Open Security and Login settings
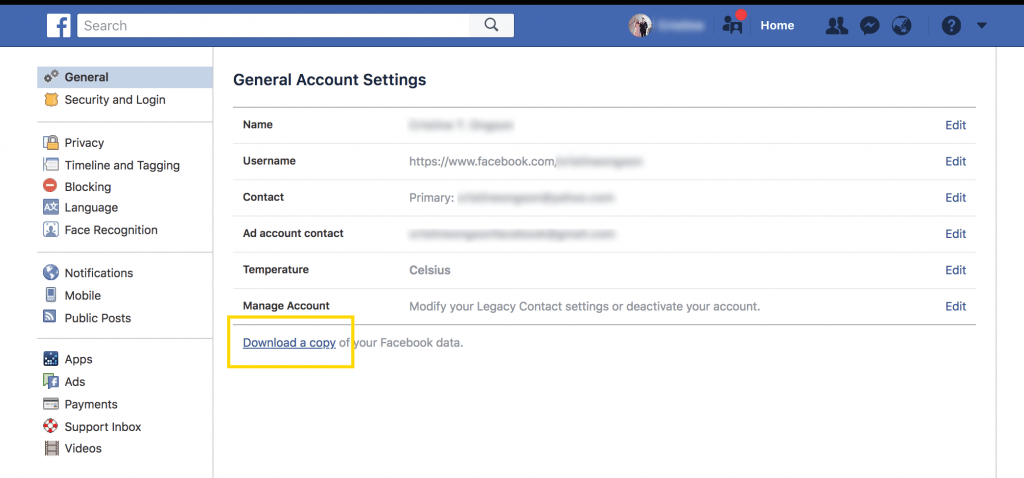 click(114, 100)
